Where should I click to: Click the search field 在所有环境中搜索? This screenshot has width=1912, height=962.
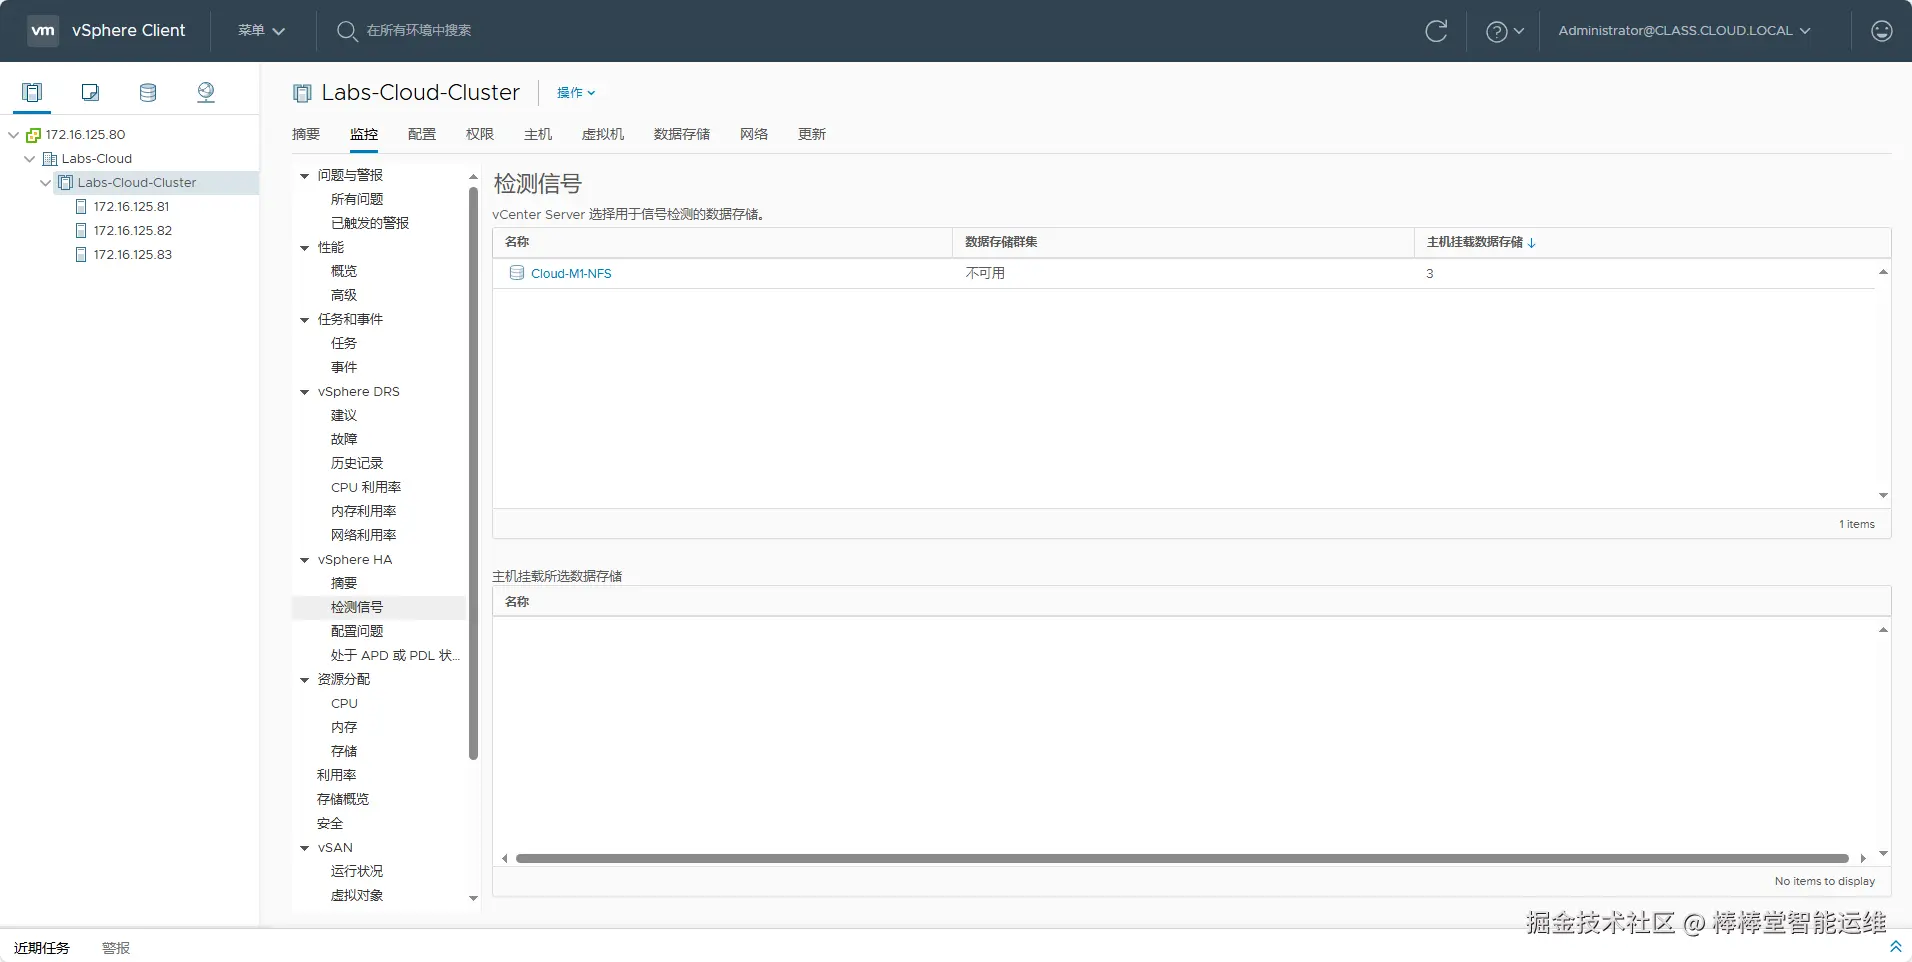click(419, 31)
